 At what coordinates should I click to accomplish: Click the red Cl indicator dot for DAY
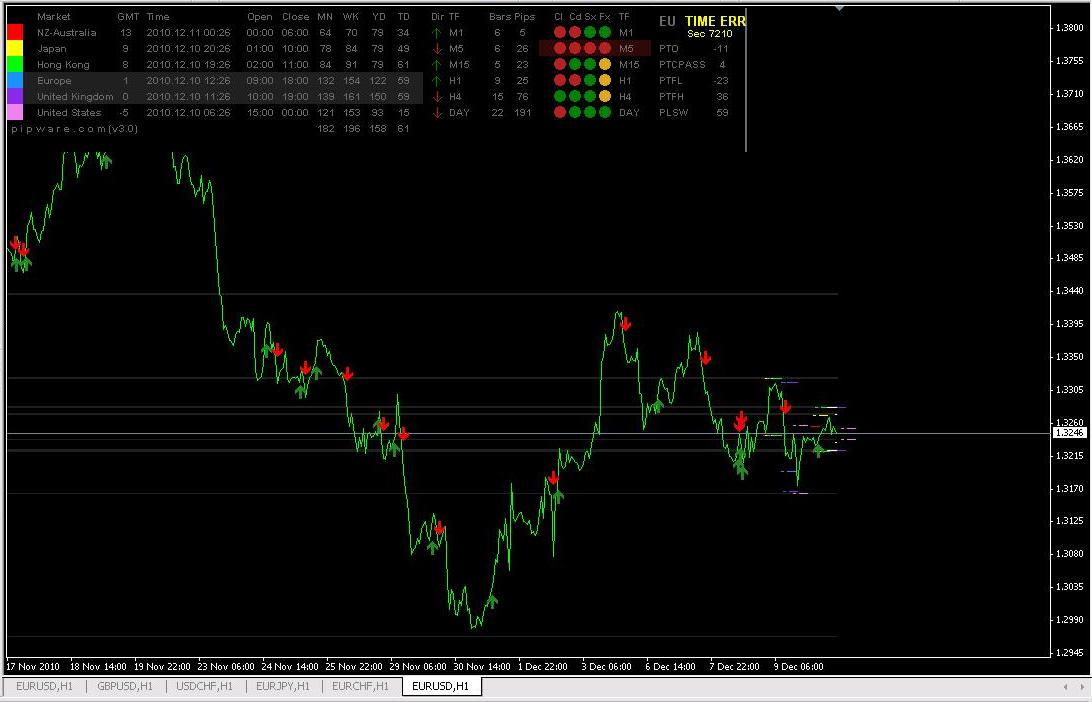[559, 112]
